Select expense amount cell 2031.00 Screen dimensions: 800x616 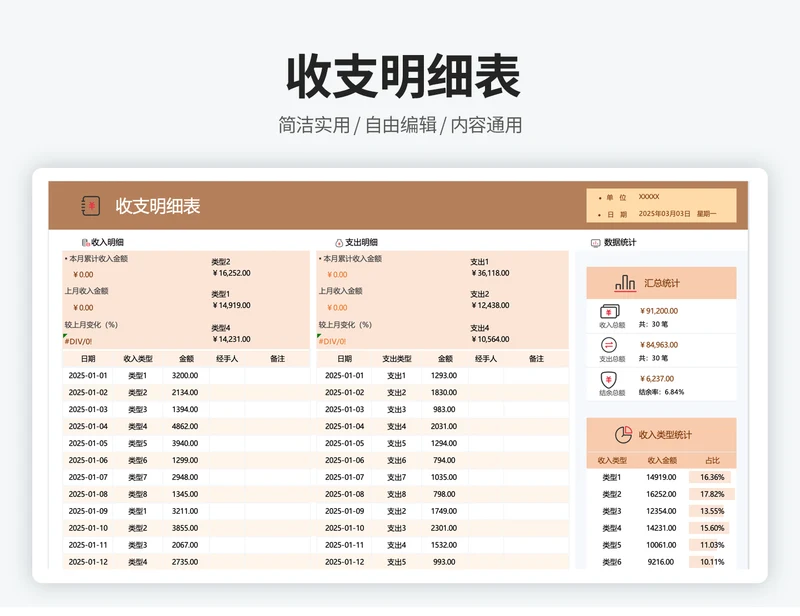coord(444,426)
